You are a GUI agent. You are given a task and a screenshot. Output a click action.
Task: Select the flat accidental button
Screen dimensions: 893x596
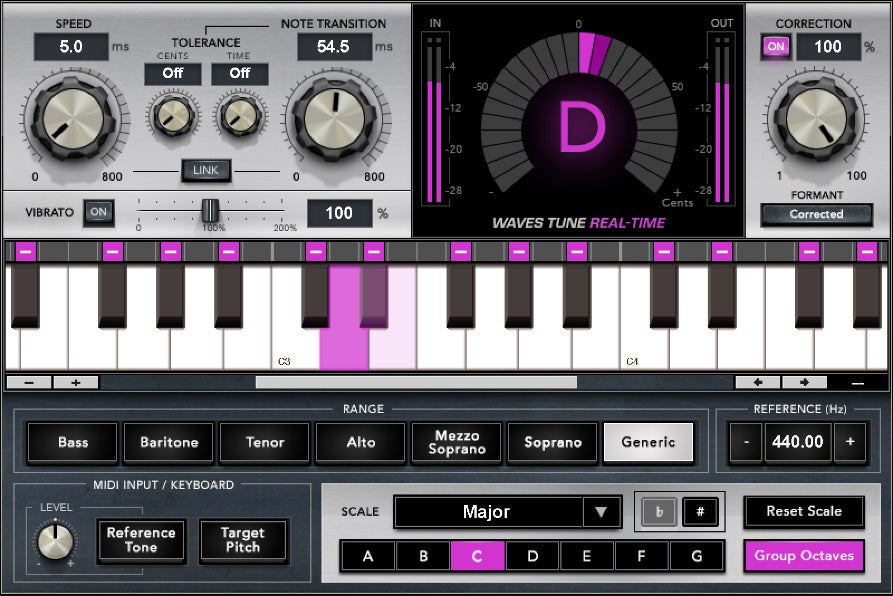click(x=659, y=511)
